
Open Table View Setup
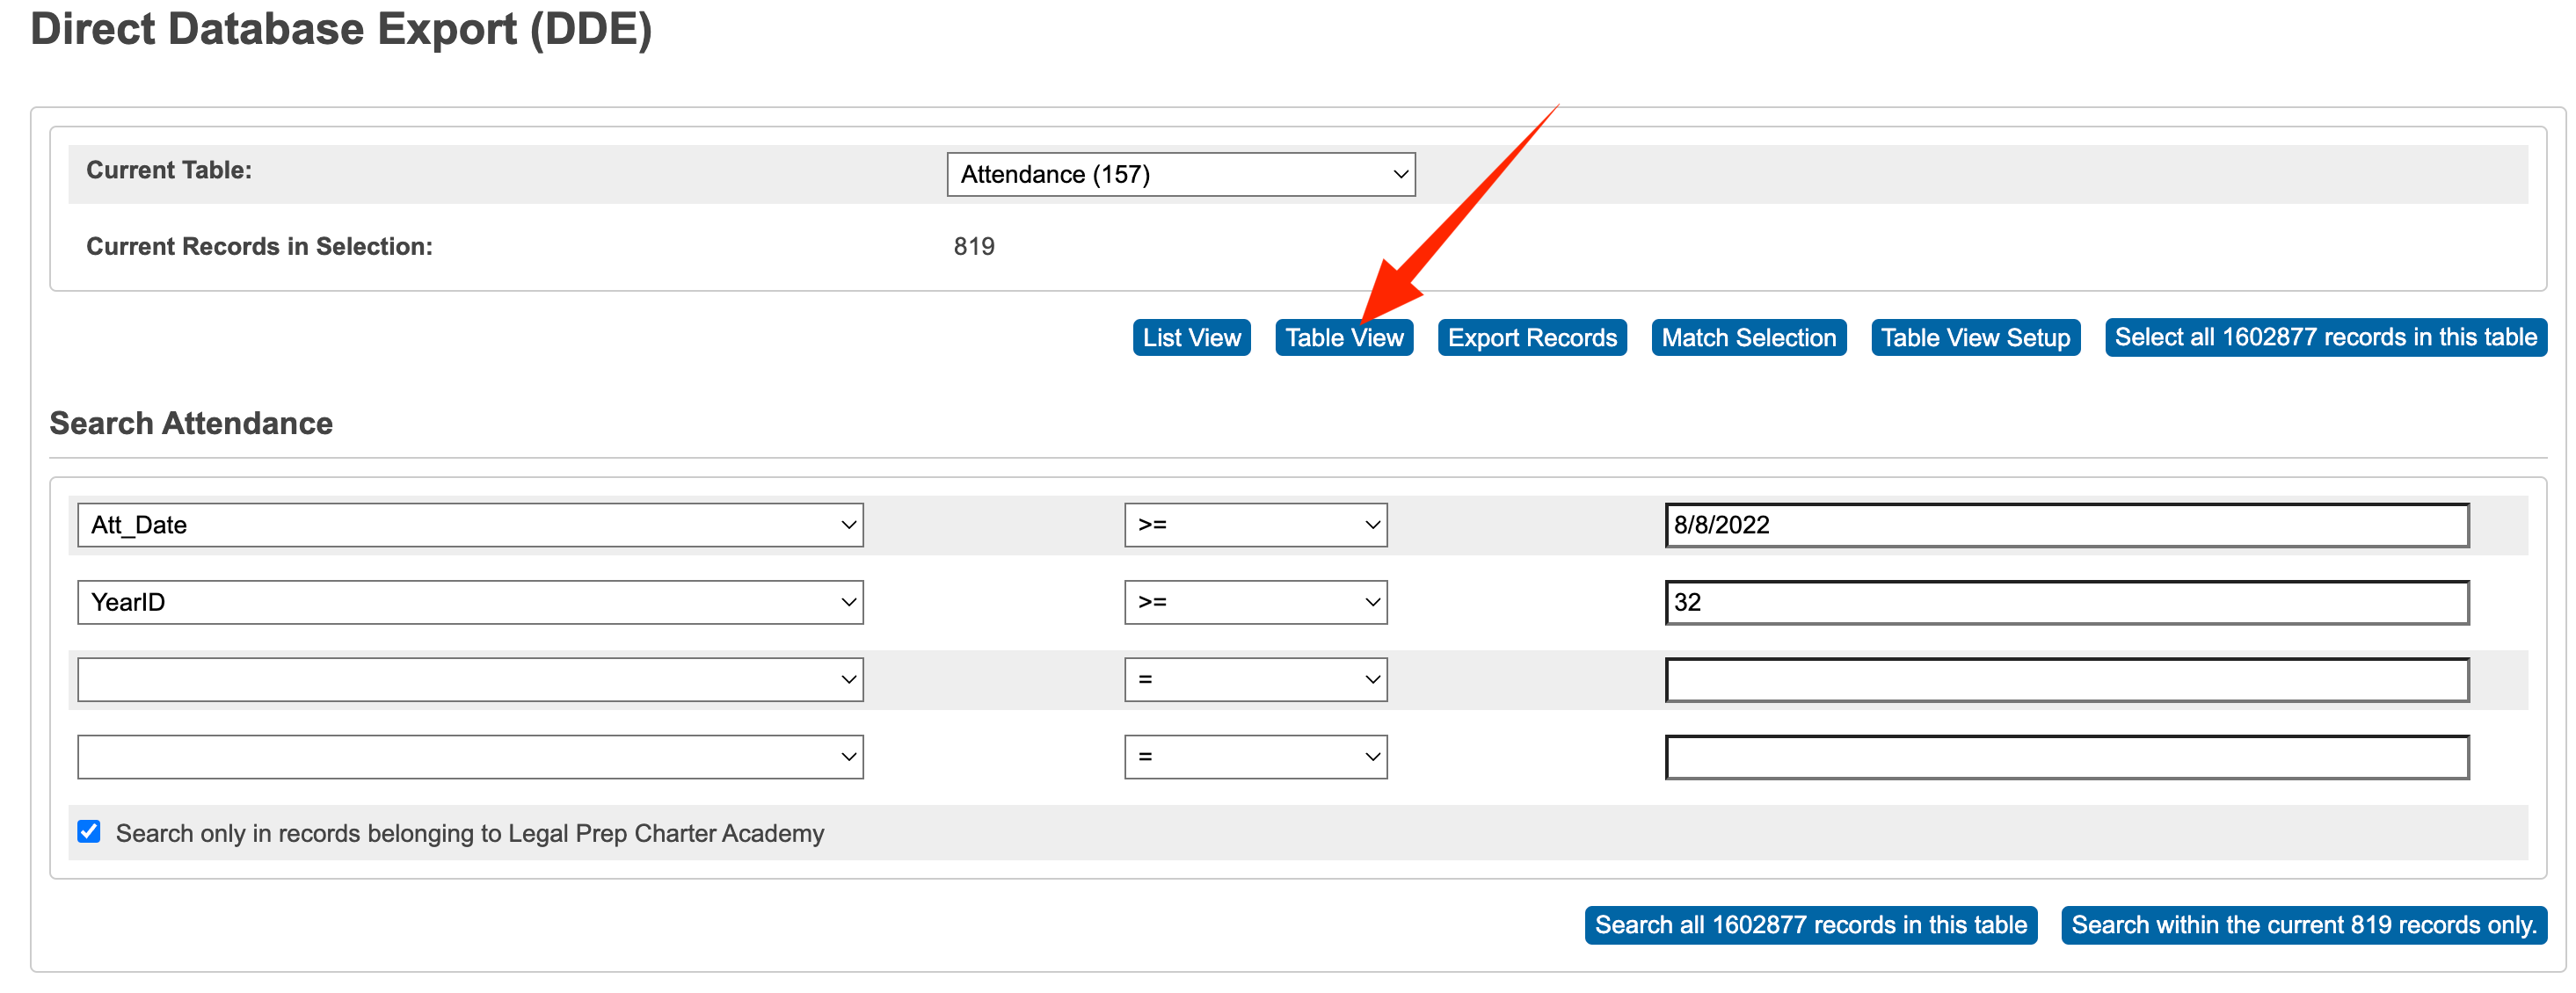pyautogui.click(x=1975, y=338)
